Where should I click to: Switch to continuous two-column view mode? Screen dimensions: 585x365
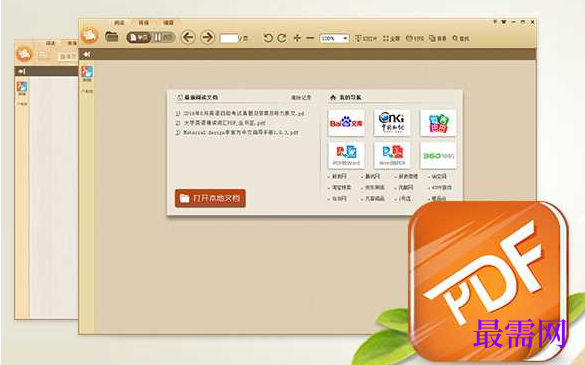[163, 37]
